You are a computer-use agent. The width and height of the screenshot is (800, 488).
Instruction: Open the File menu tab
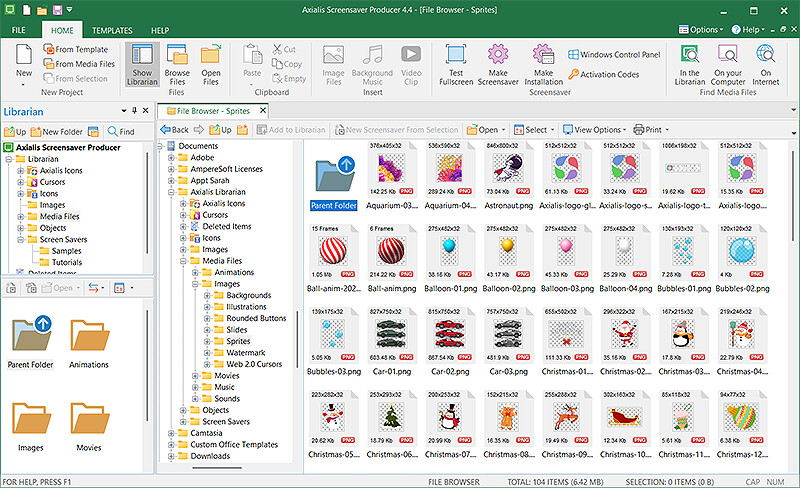[19, 31]
